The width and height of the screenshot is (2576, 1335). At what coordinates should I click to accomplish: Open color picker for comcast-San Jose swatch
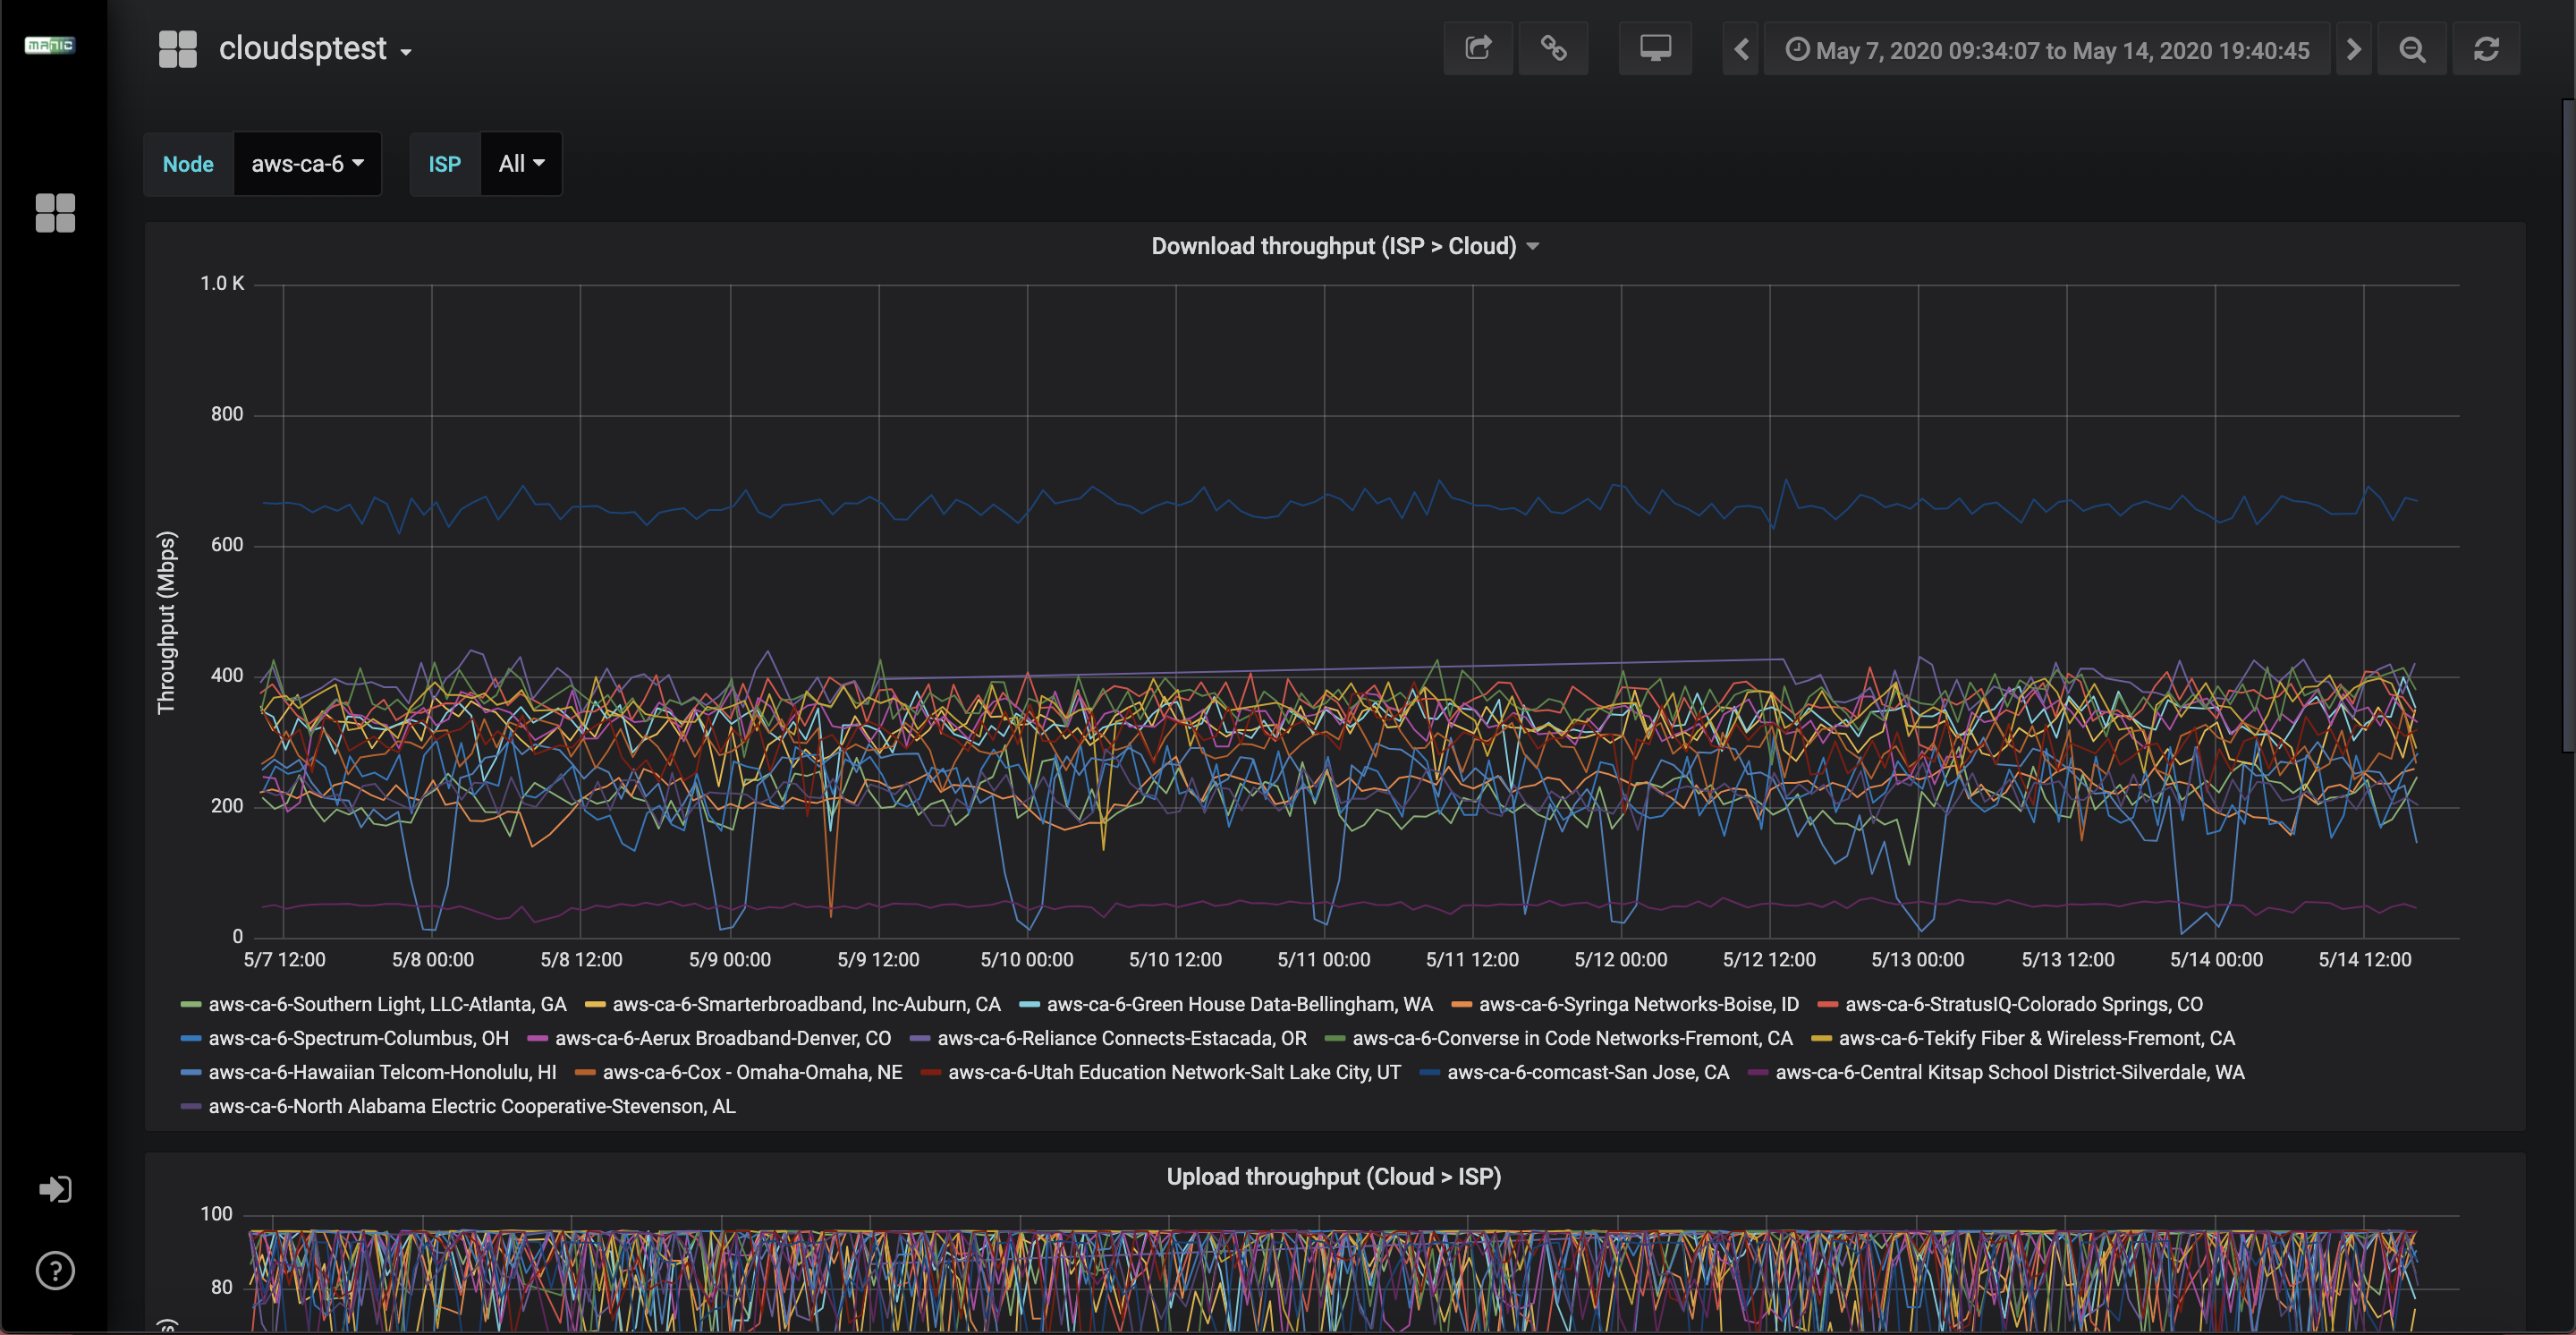(1429, 1073)
